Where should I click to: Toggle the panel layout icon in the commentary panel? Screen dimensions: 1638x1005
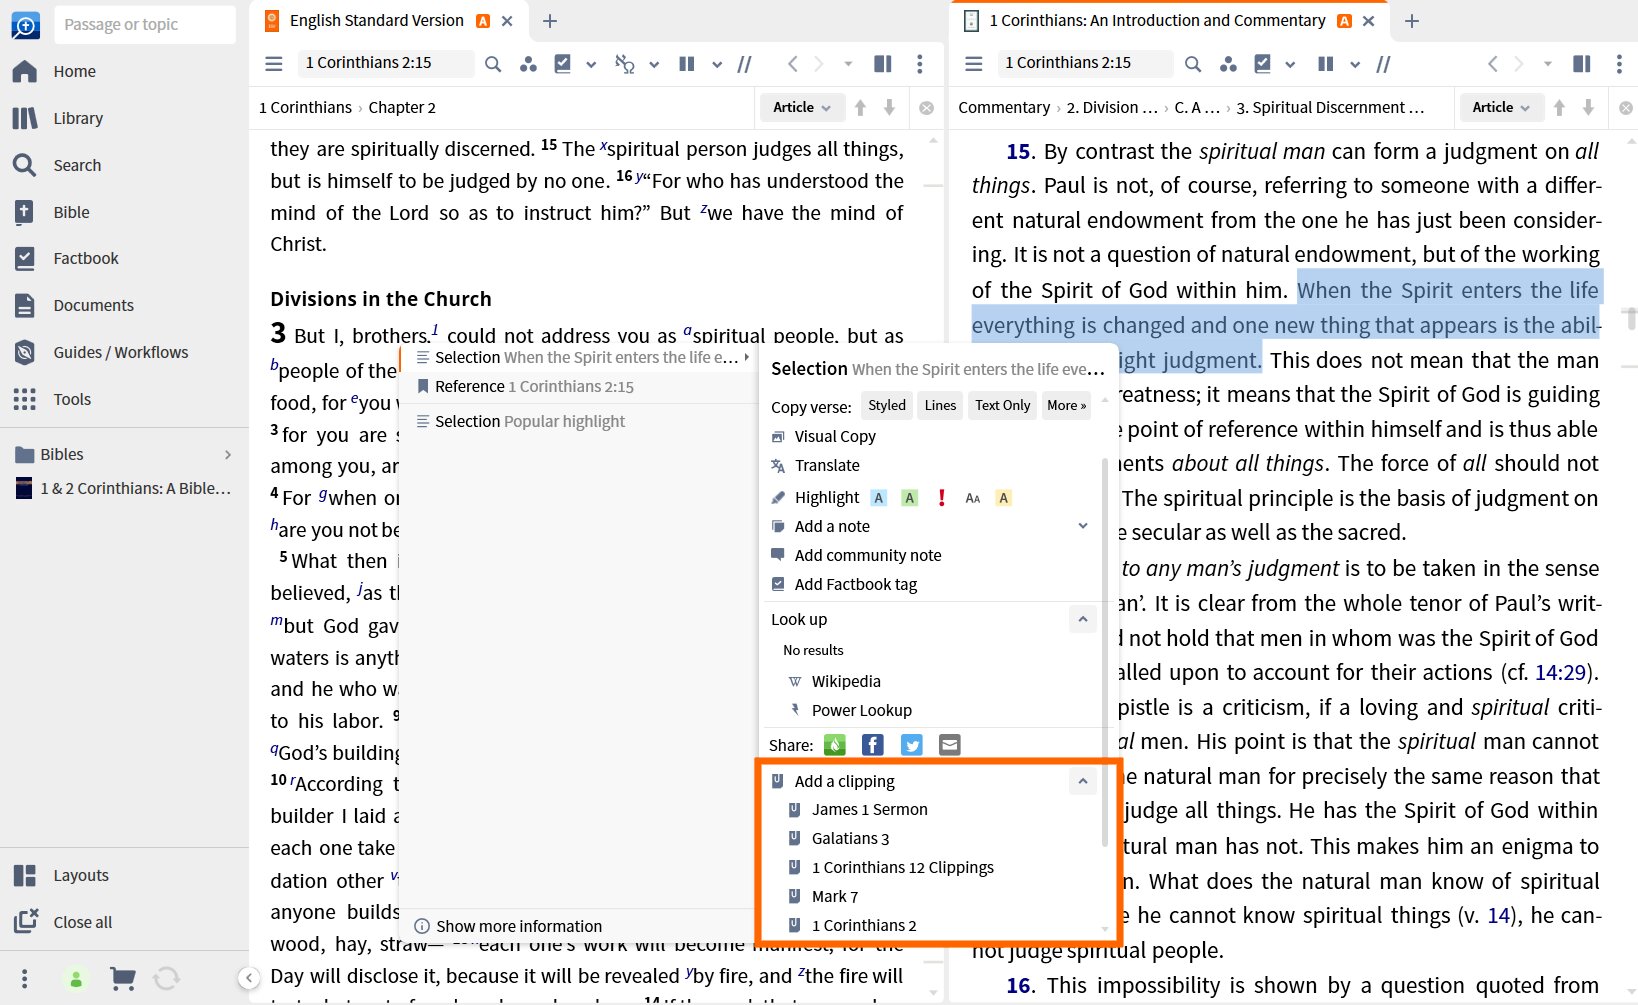1582,64
